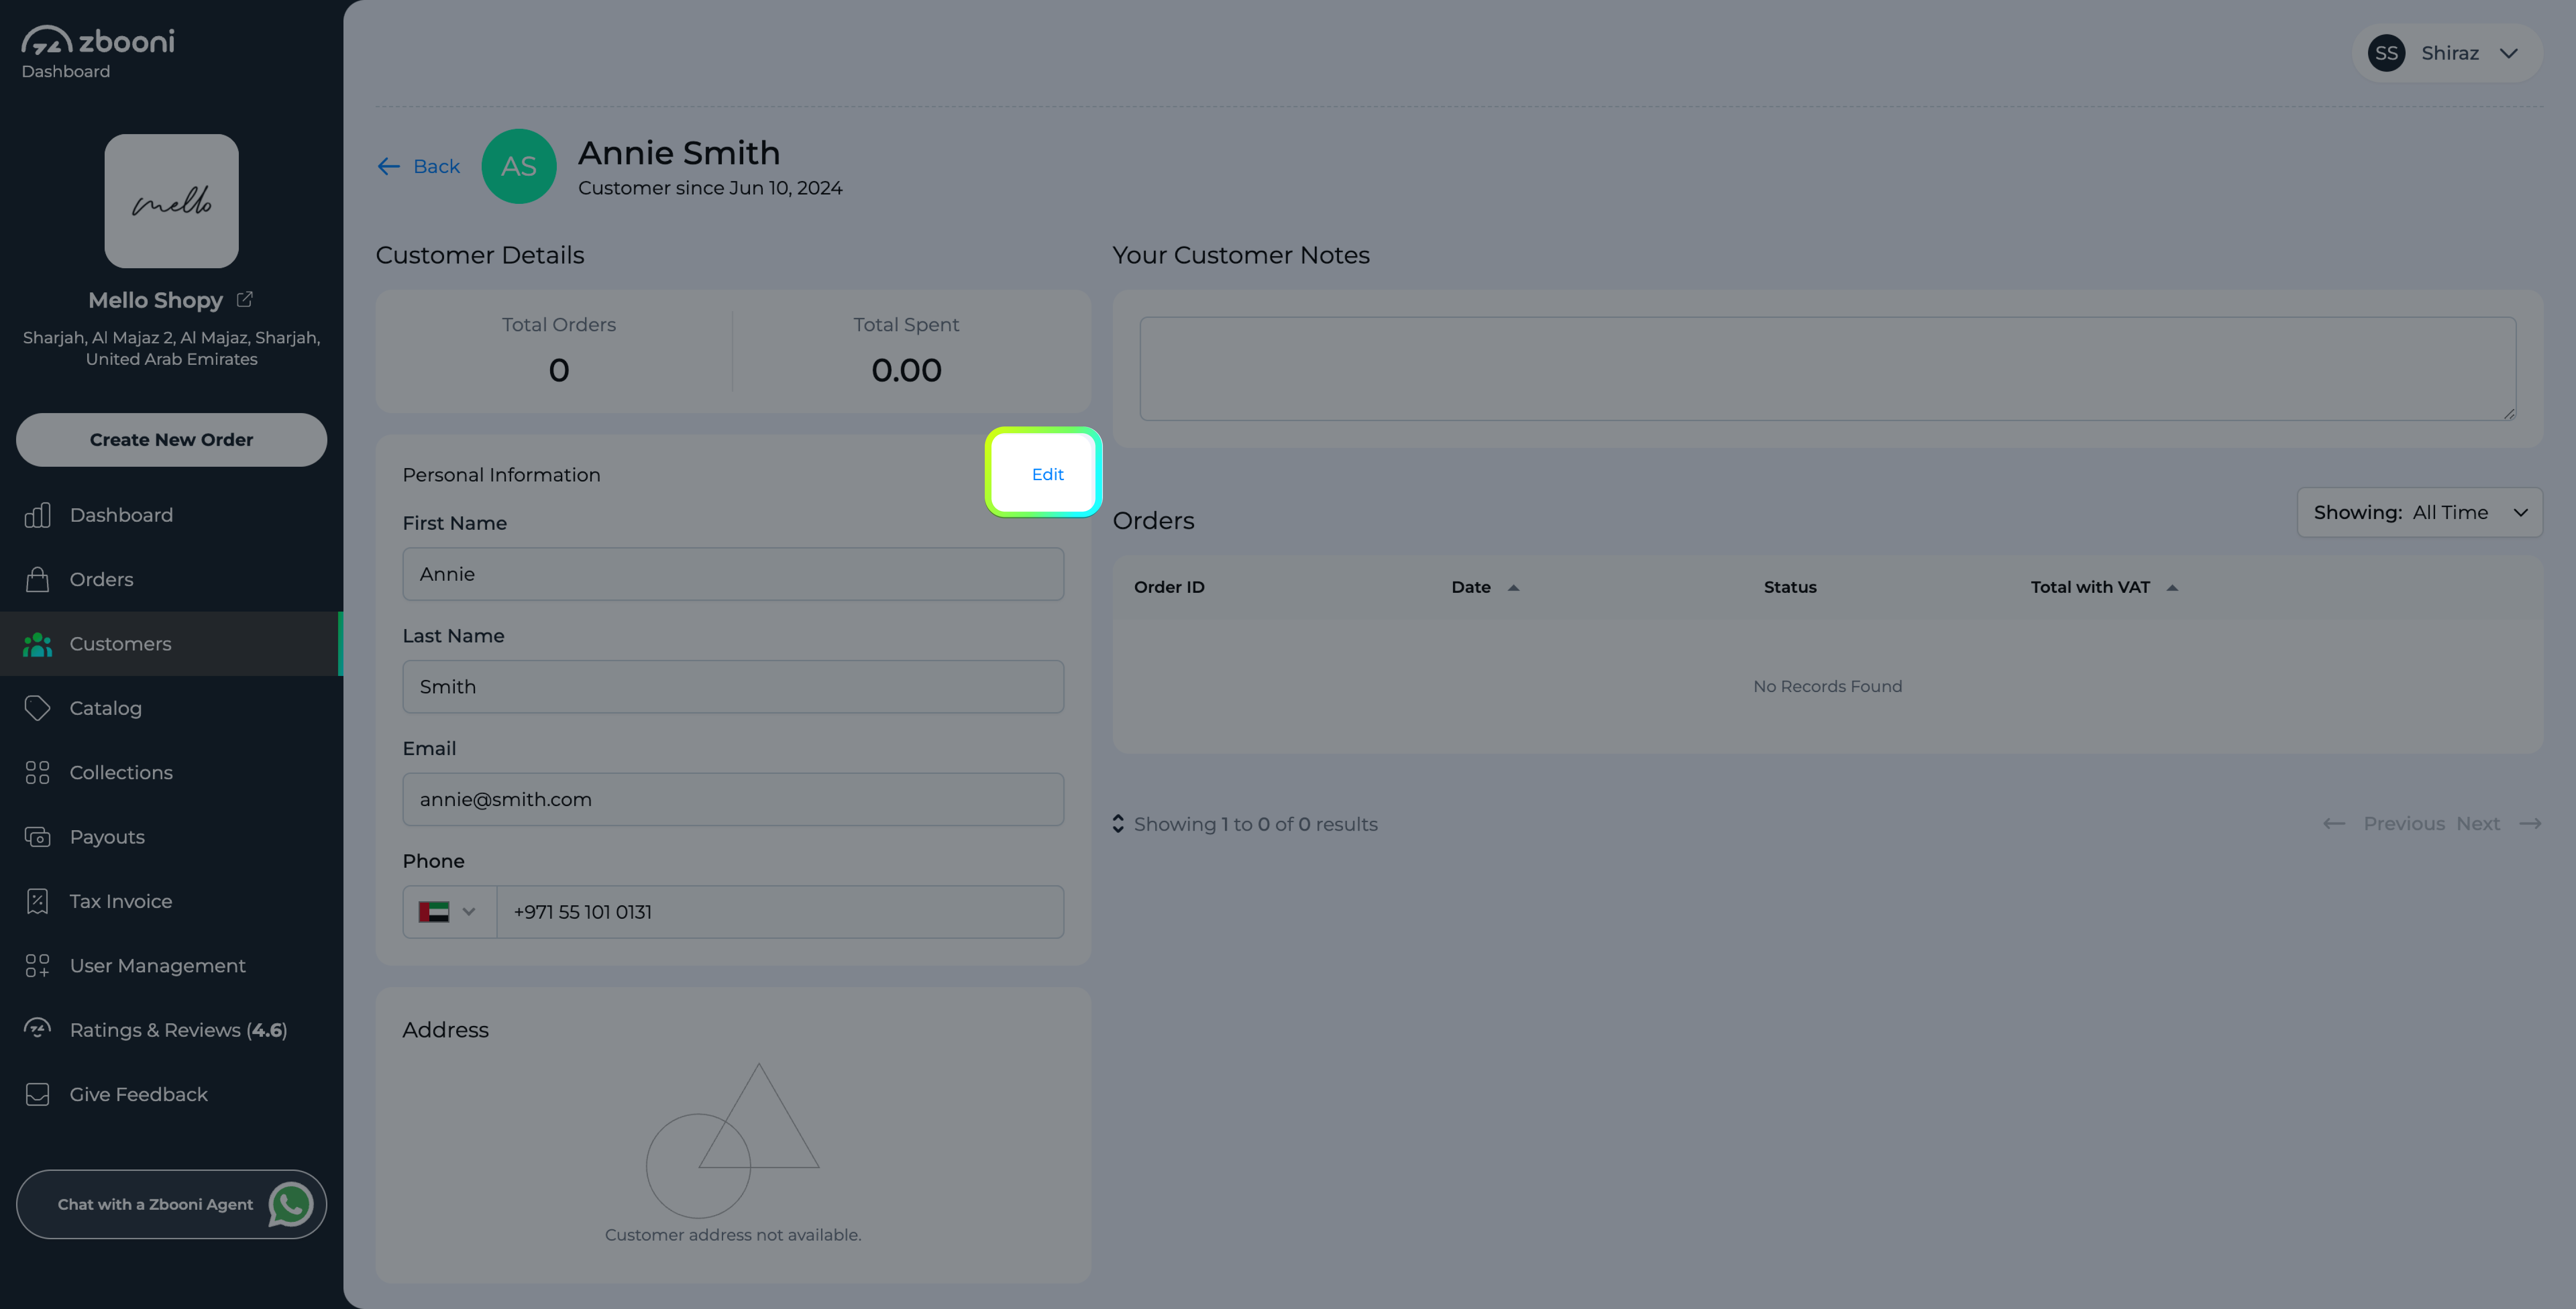Click the Next right arrow icon

point(2530,824)
